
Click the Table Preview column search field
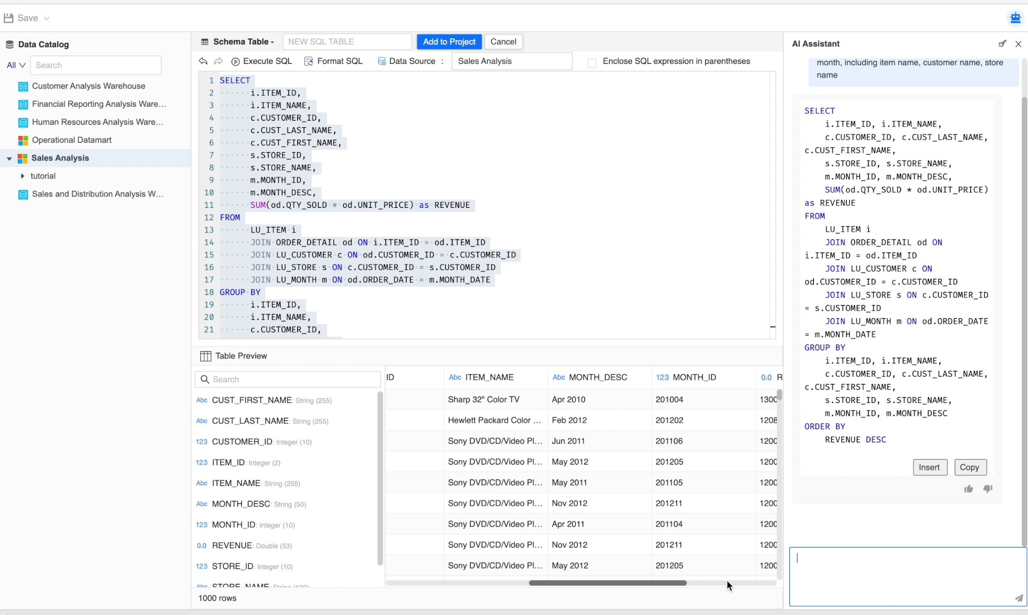click(288, 379)
